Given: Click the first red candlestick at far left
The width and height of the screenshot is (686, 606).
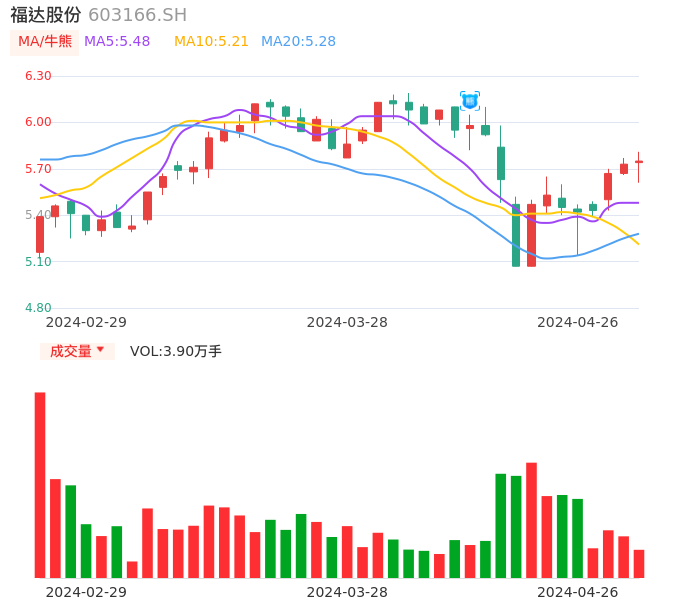Looking at the screenshot, I should [x=40, y=234].
